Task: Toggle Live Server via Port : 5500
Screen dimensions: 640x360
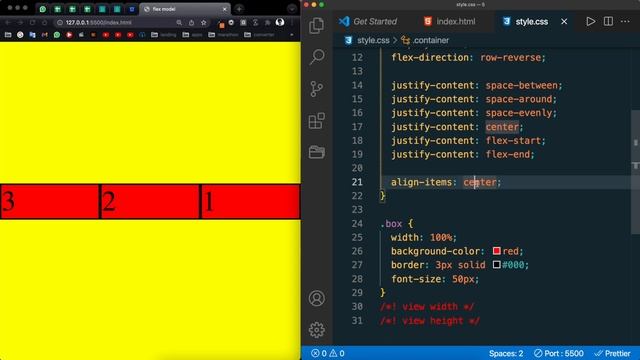Action: click(x=559, y=353)
